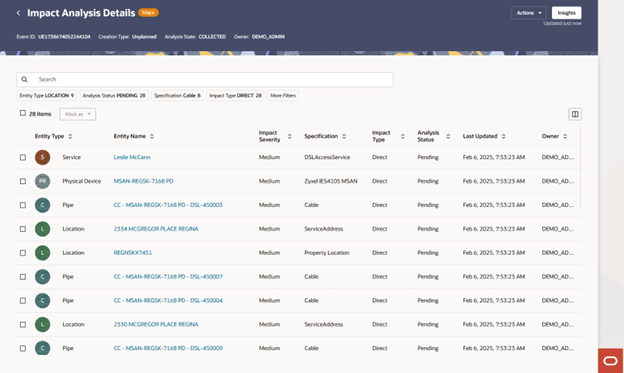The width and height of the screenshot is (624, 373).
Task: Check the DSL-450007 pipe row checkbox
Action: point(23,277)
